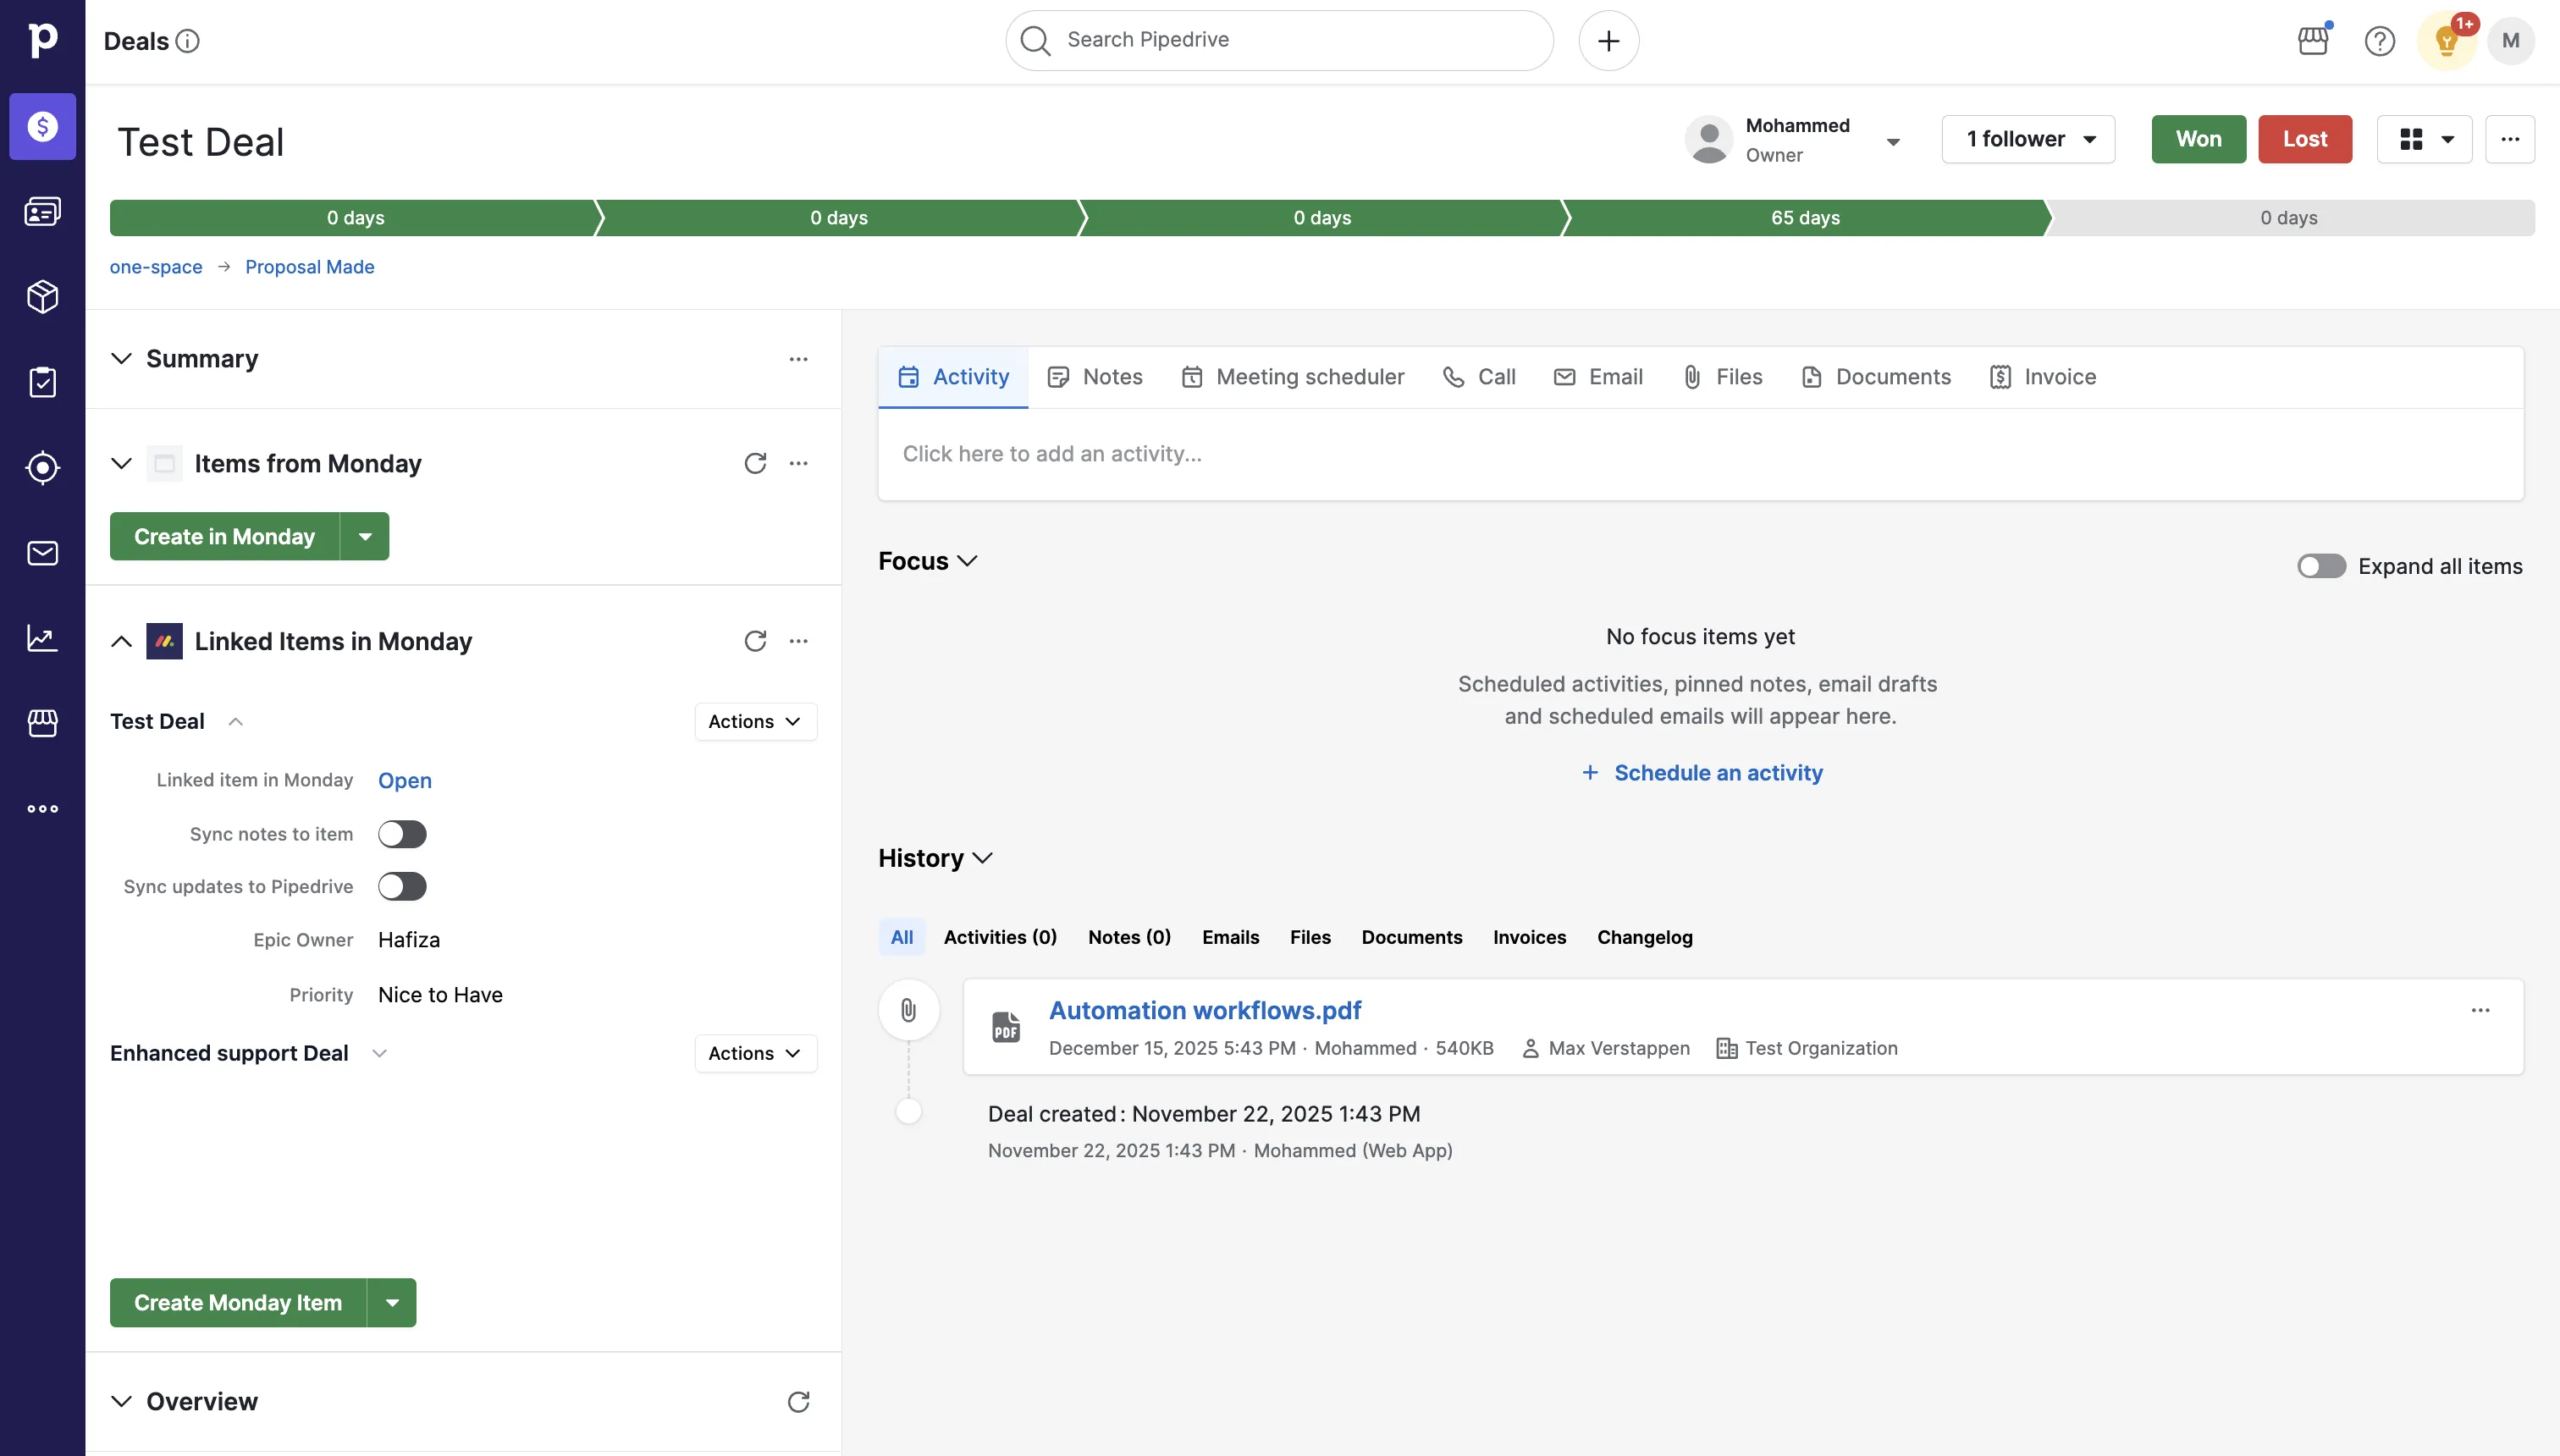Image resolution: width=2560 pixels, height=1456 pixels.
Task: Click the Create in Monday button
Action: pyautogui.click(x=224, y=537)
